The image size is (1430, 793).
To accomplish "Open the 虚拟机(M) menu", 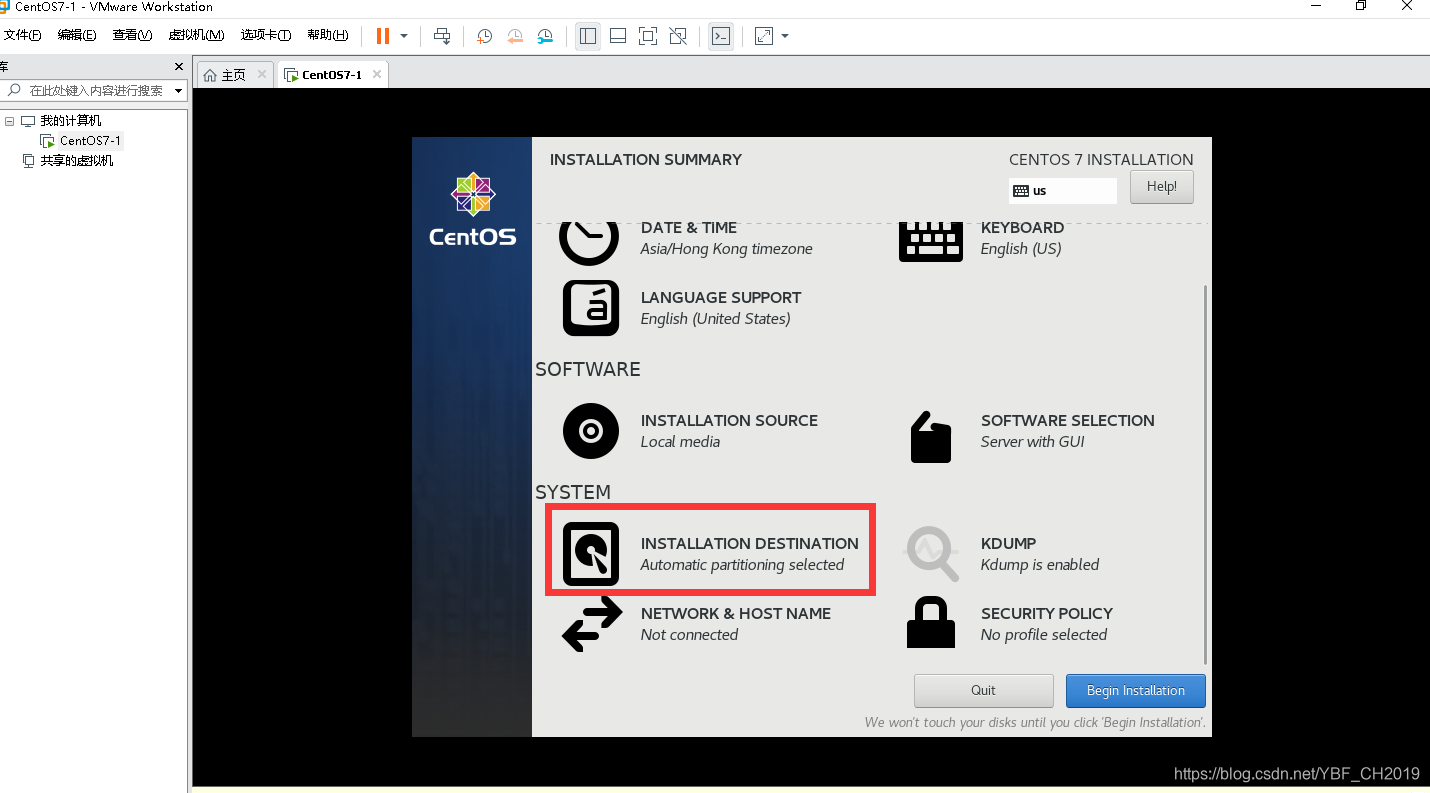I will (x=196, y=35).
